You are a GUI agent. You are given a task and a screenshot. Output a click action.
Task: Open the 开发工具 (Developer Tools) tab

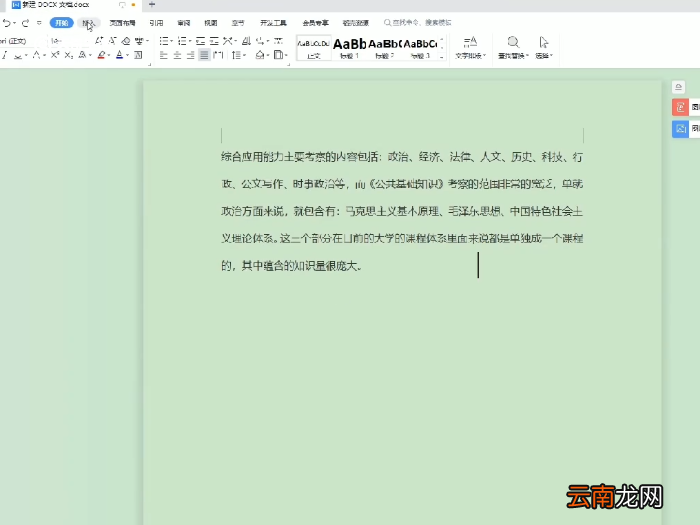point(273,23)
